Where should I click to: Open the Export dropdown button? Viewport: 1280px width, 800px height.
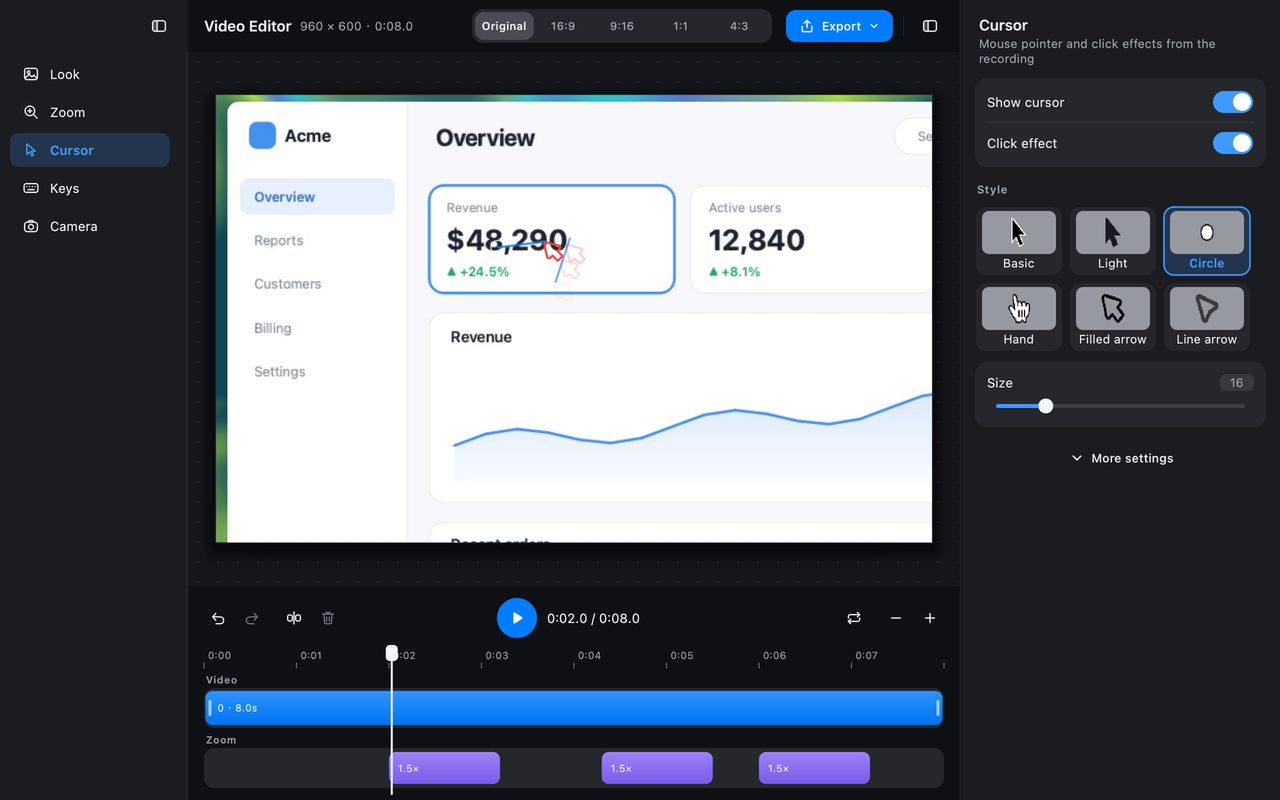(839, 26)
